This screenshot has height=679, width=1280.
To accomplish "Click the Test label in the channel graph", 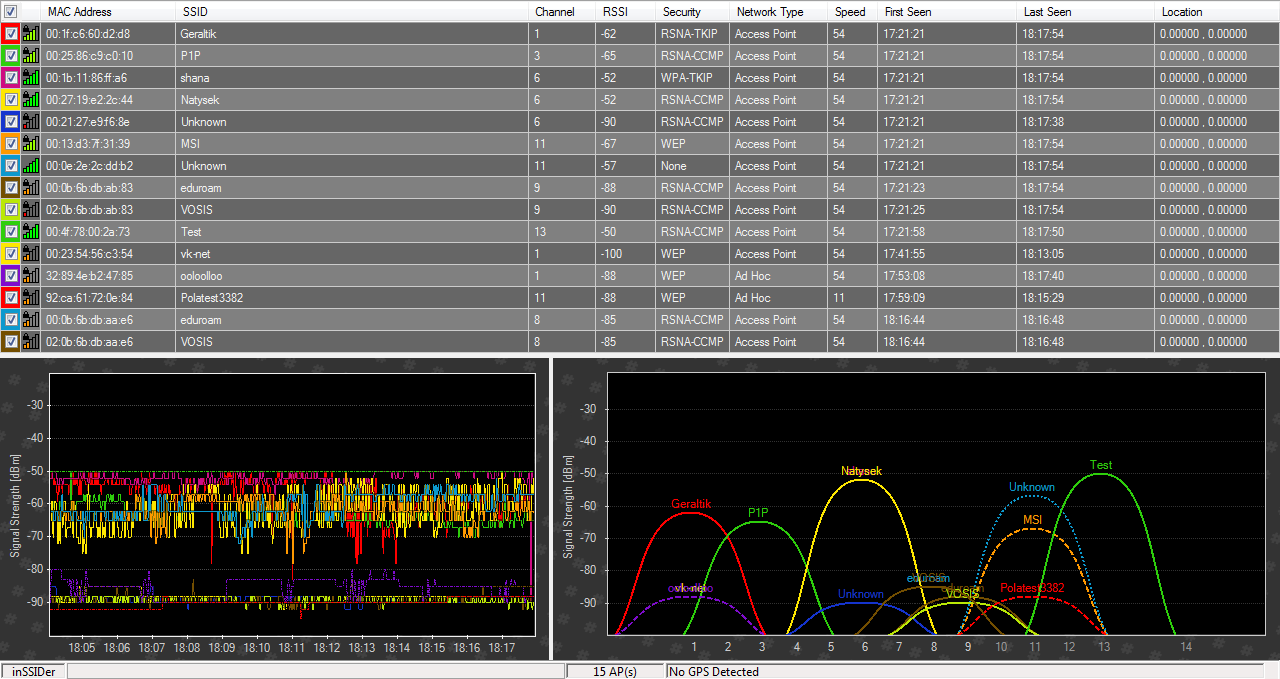I will (1100, 465).
